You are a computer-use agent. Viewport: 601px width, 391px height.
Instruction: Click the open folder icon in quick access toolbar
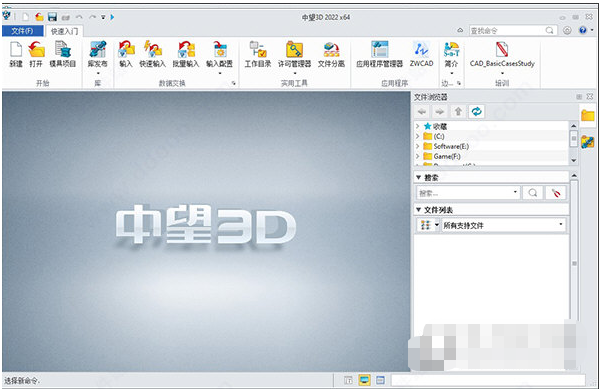pyautogui.click(x=39, y=17)
